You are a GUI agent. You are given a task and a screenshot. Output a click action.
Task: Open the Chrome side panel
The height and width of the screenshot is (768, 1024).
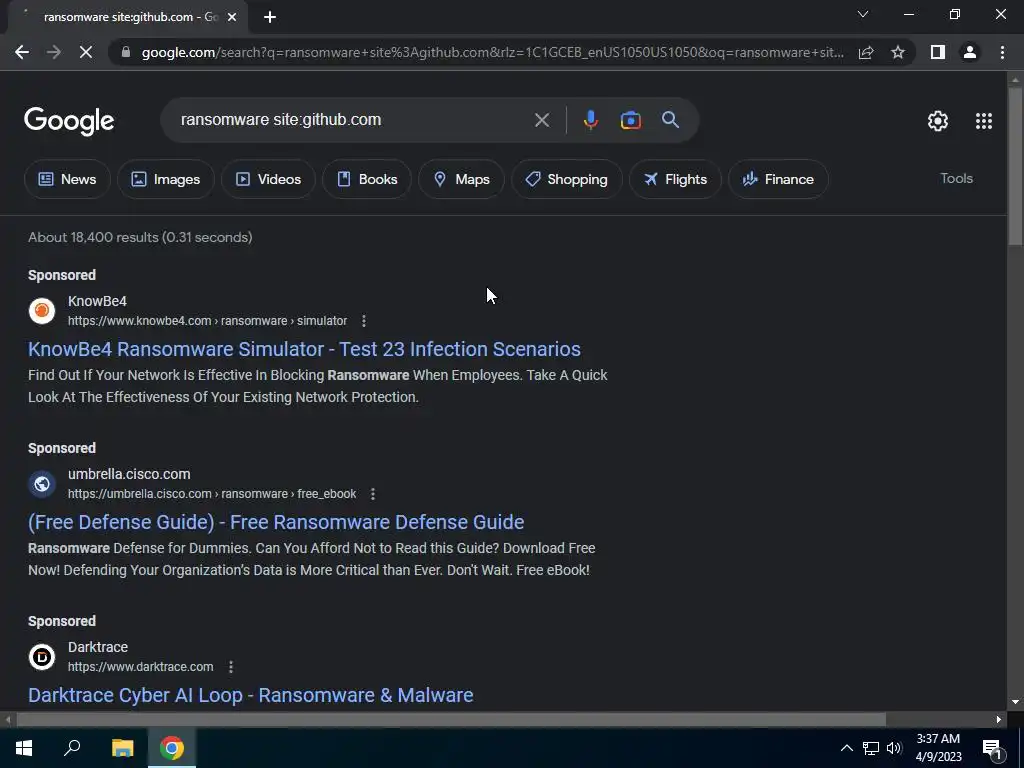pos(938,52)
